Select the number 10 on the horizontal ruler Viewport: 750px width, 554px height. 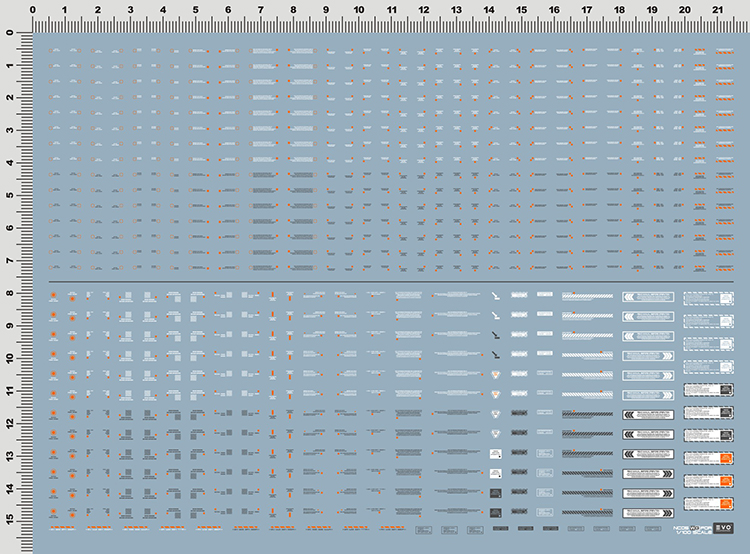coord(359,10)
